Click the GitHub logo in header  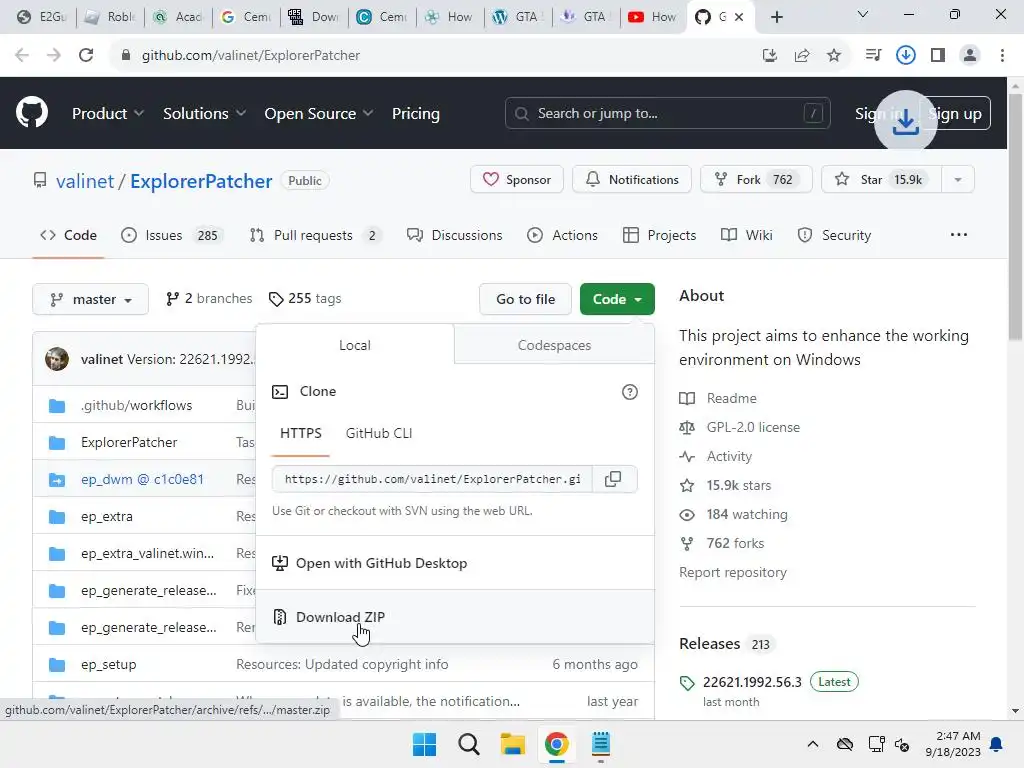[x=32, y=112]
